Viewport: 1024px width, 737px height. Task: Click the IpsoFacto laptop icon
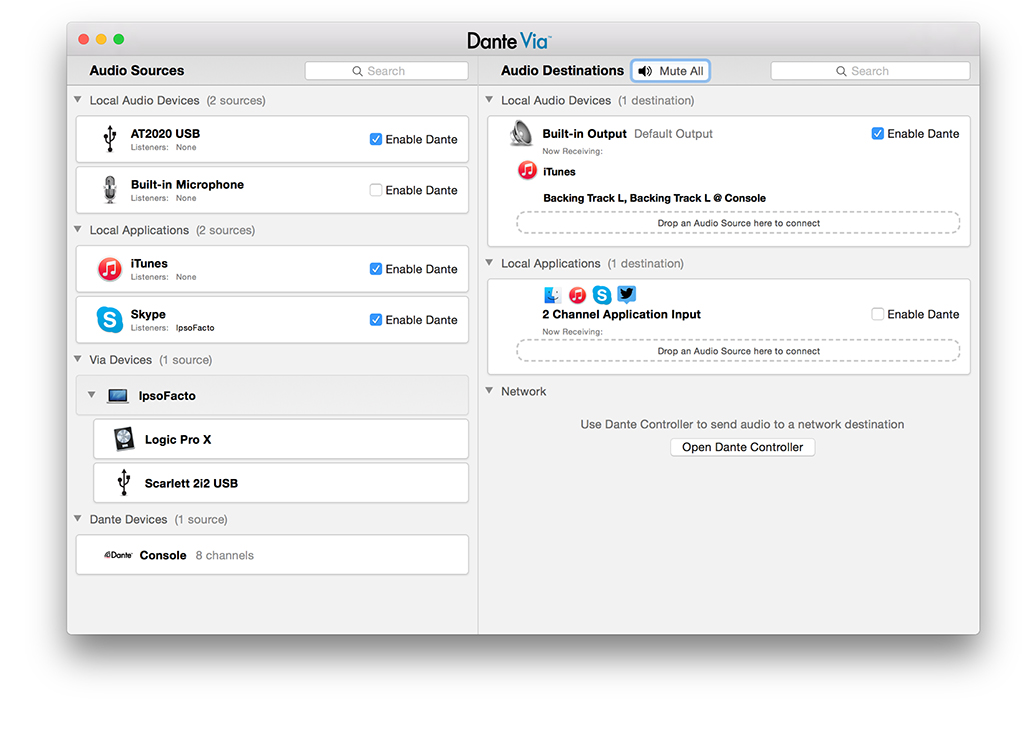point(118,396)
